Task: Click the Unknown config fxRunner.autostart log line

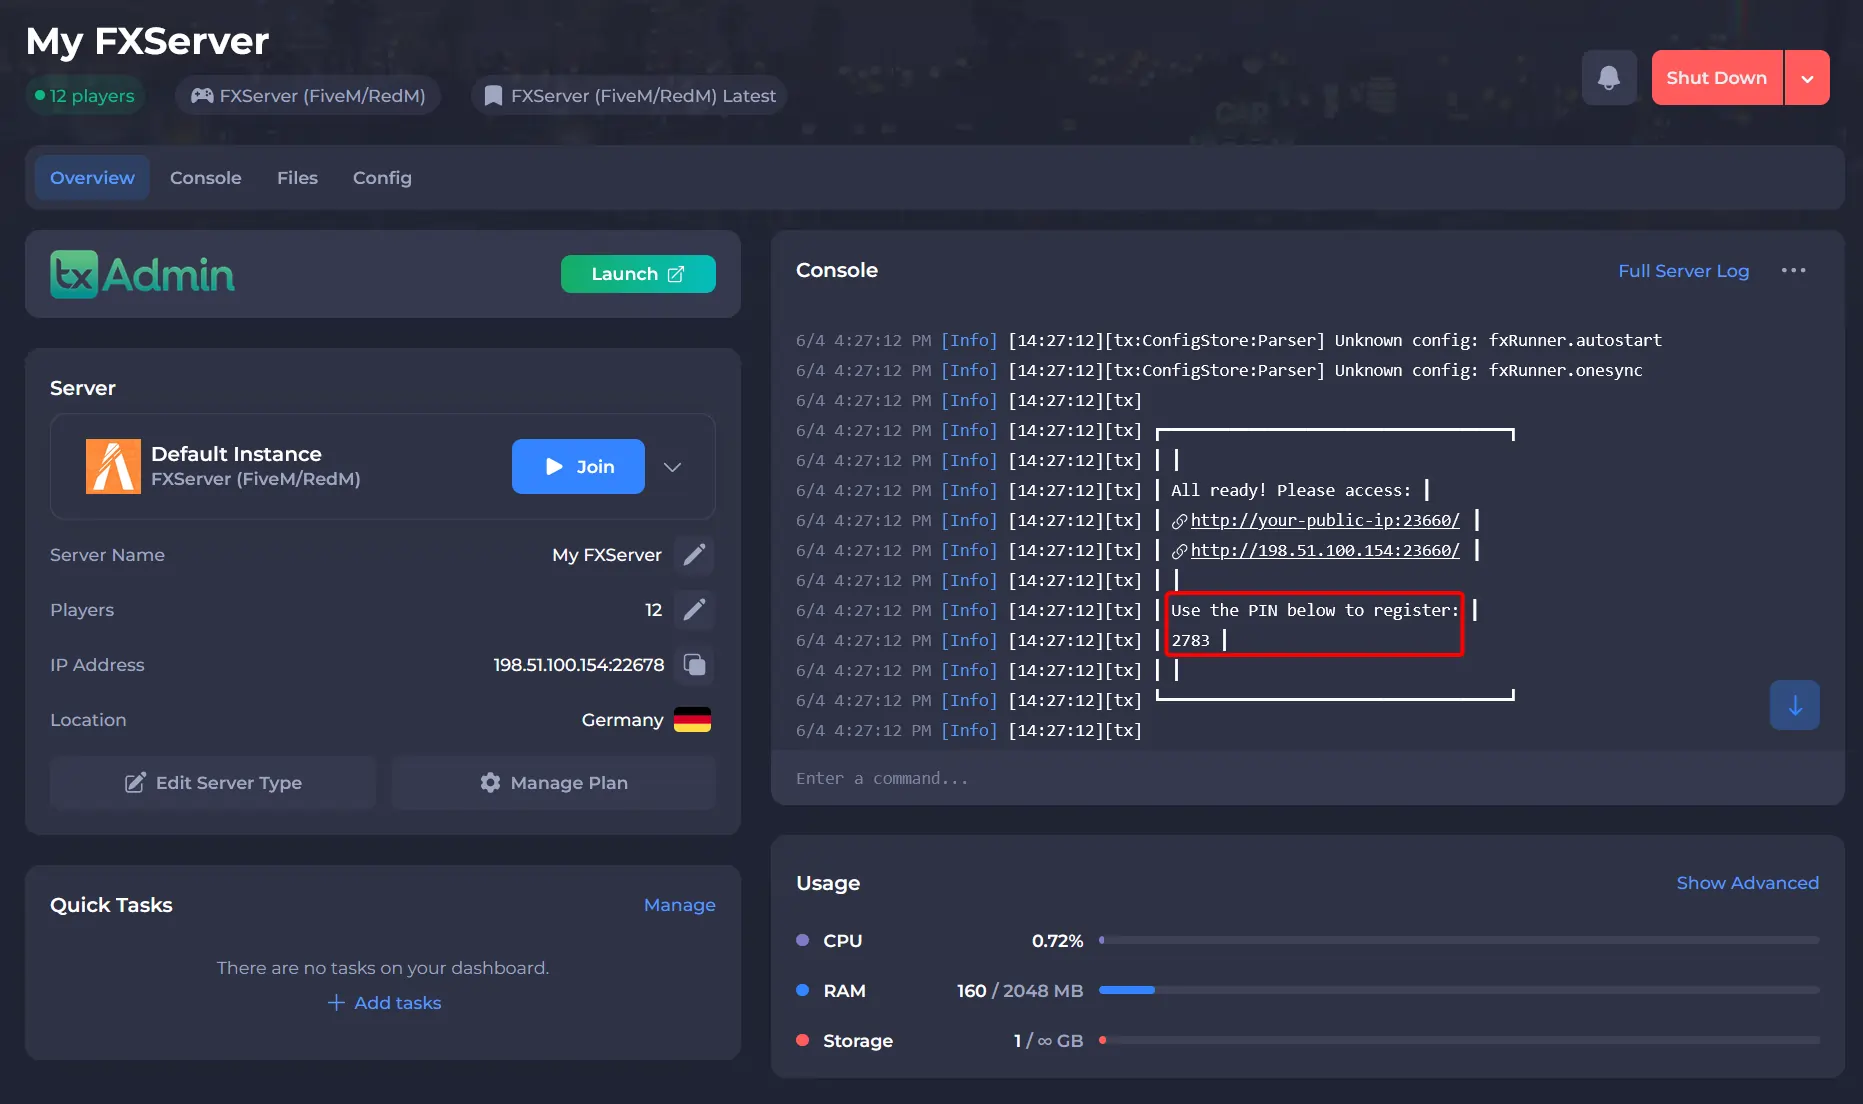Action: 1229,340
